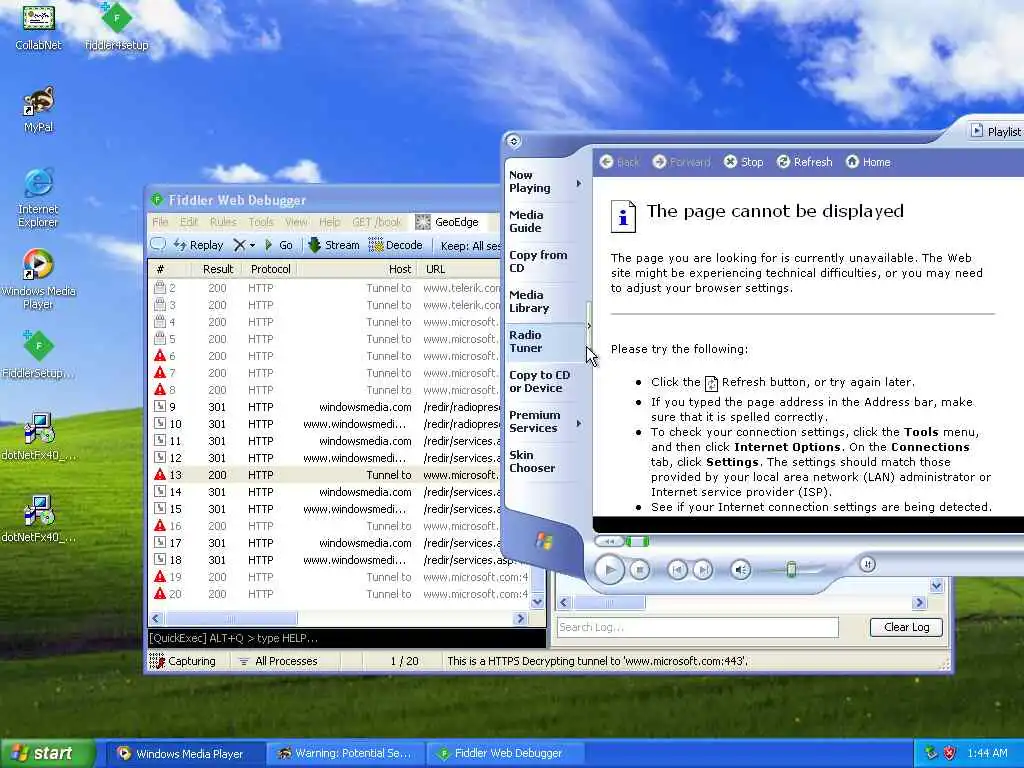Click the lock icon on session 2
The height and width of the screenshot is (768, 1024).
[160, 287]
